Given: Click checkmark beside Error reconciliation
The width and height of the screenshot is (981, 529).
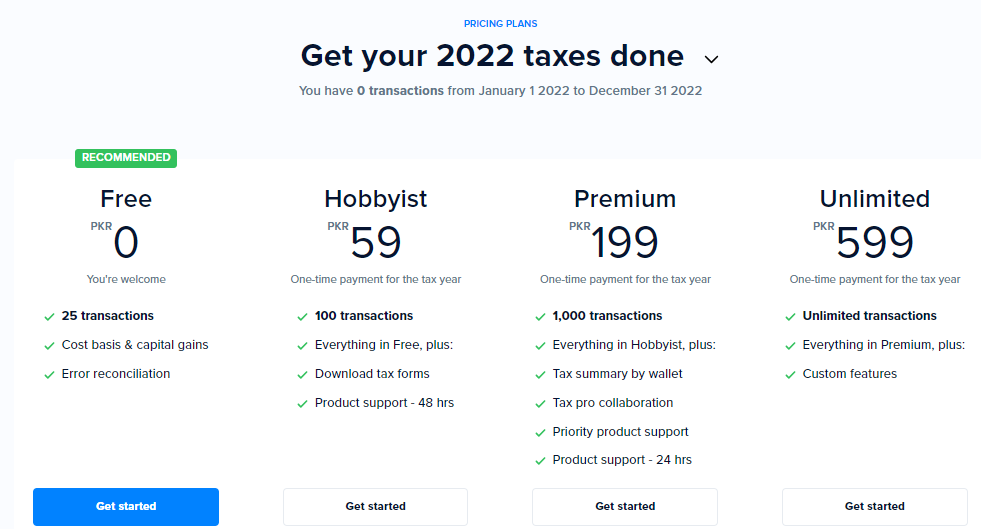Looking at the screenshot, I should (x=49, y=375).
